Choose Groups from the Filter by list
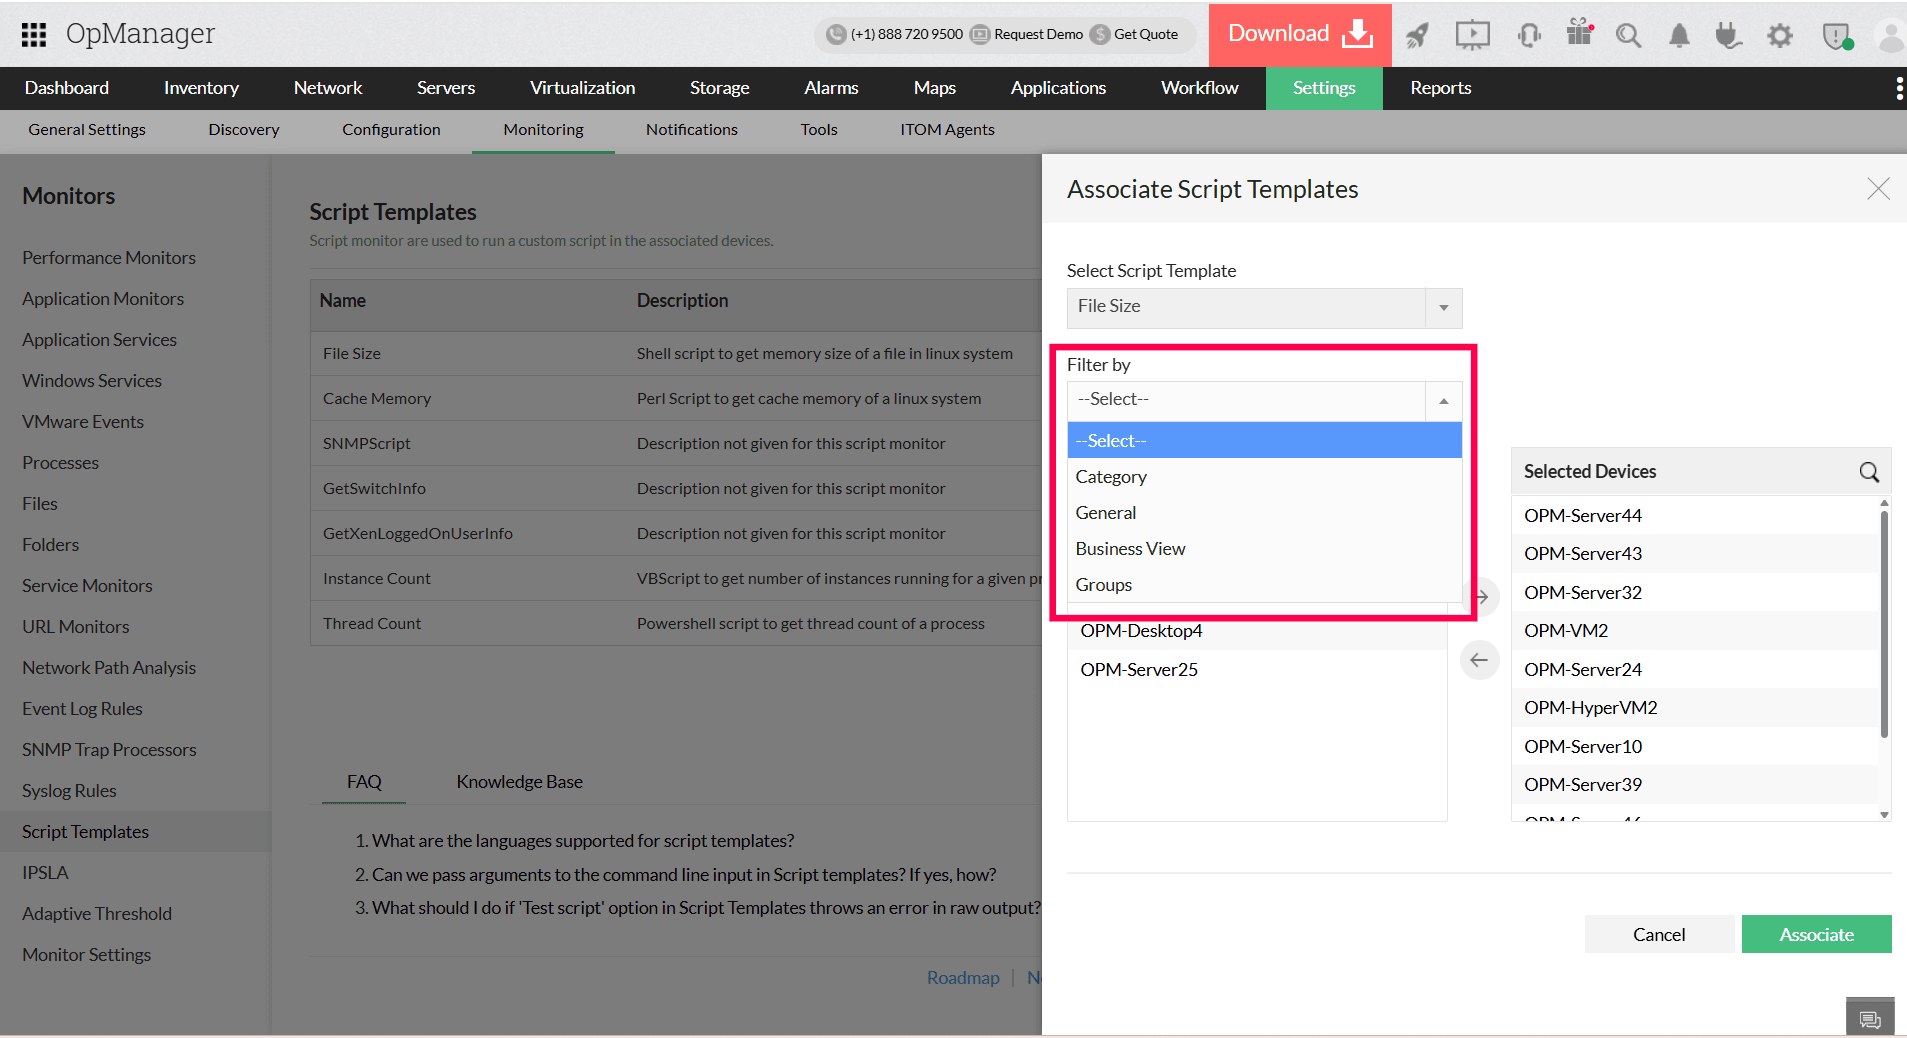The width and height of the screenshot is (1907, 1038). [1264, 585]
